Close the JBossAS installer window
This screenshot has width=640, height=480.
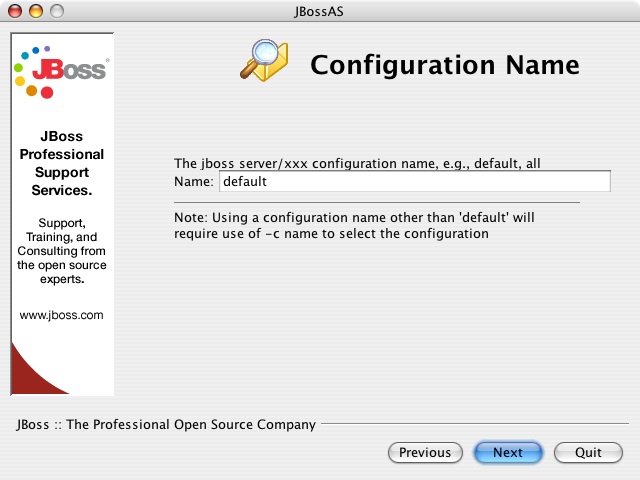[15, 10]
